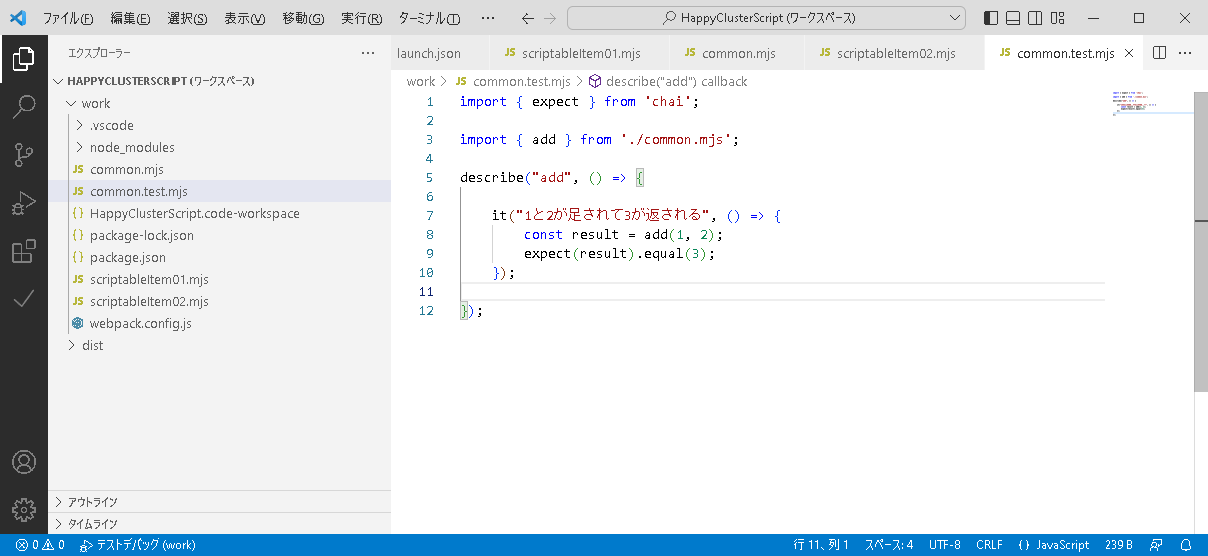Open Explorer views and more actions ellipsis
The image size is (1208, 556).
coord(368,53)
